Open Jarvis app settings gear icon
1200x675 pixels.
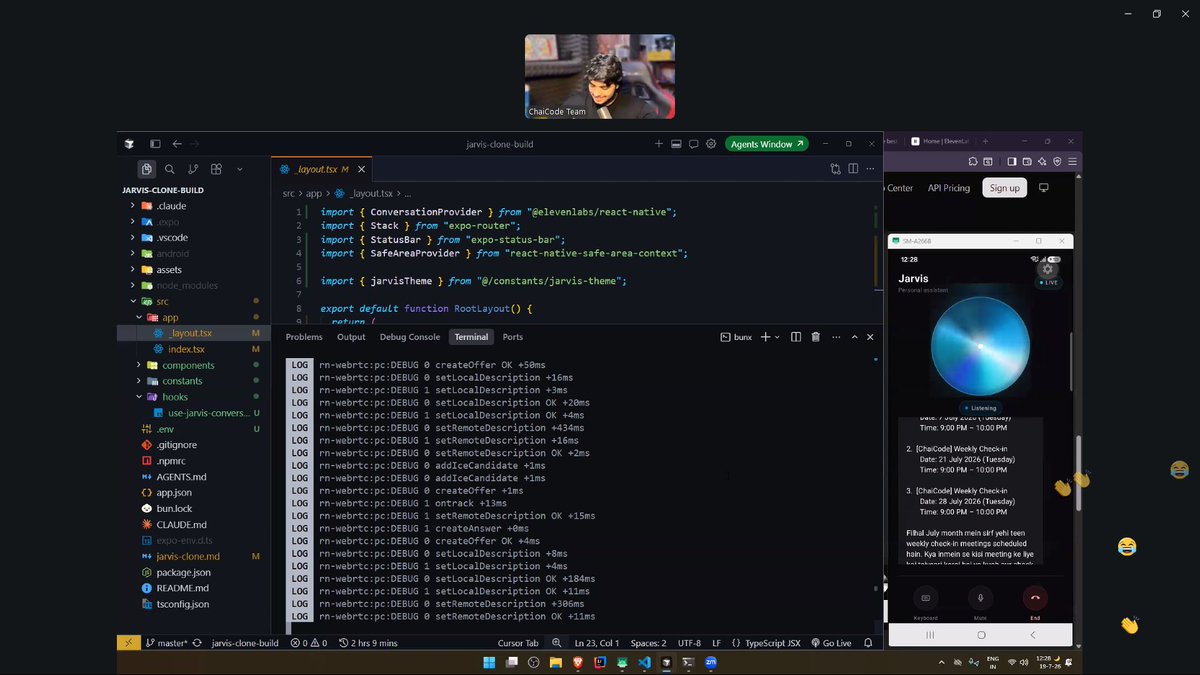coord(1048,269)
